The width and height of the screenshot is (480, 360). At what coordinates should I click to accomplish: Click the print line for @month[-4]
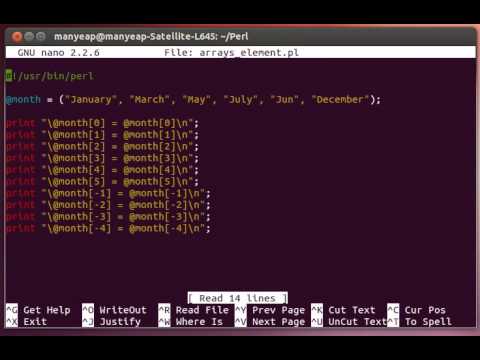[108, 229]
